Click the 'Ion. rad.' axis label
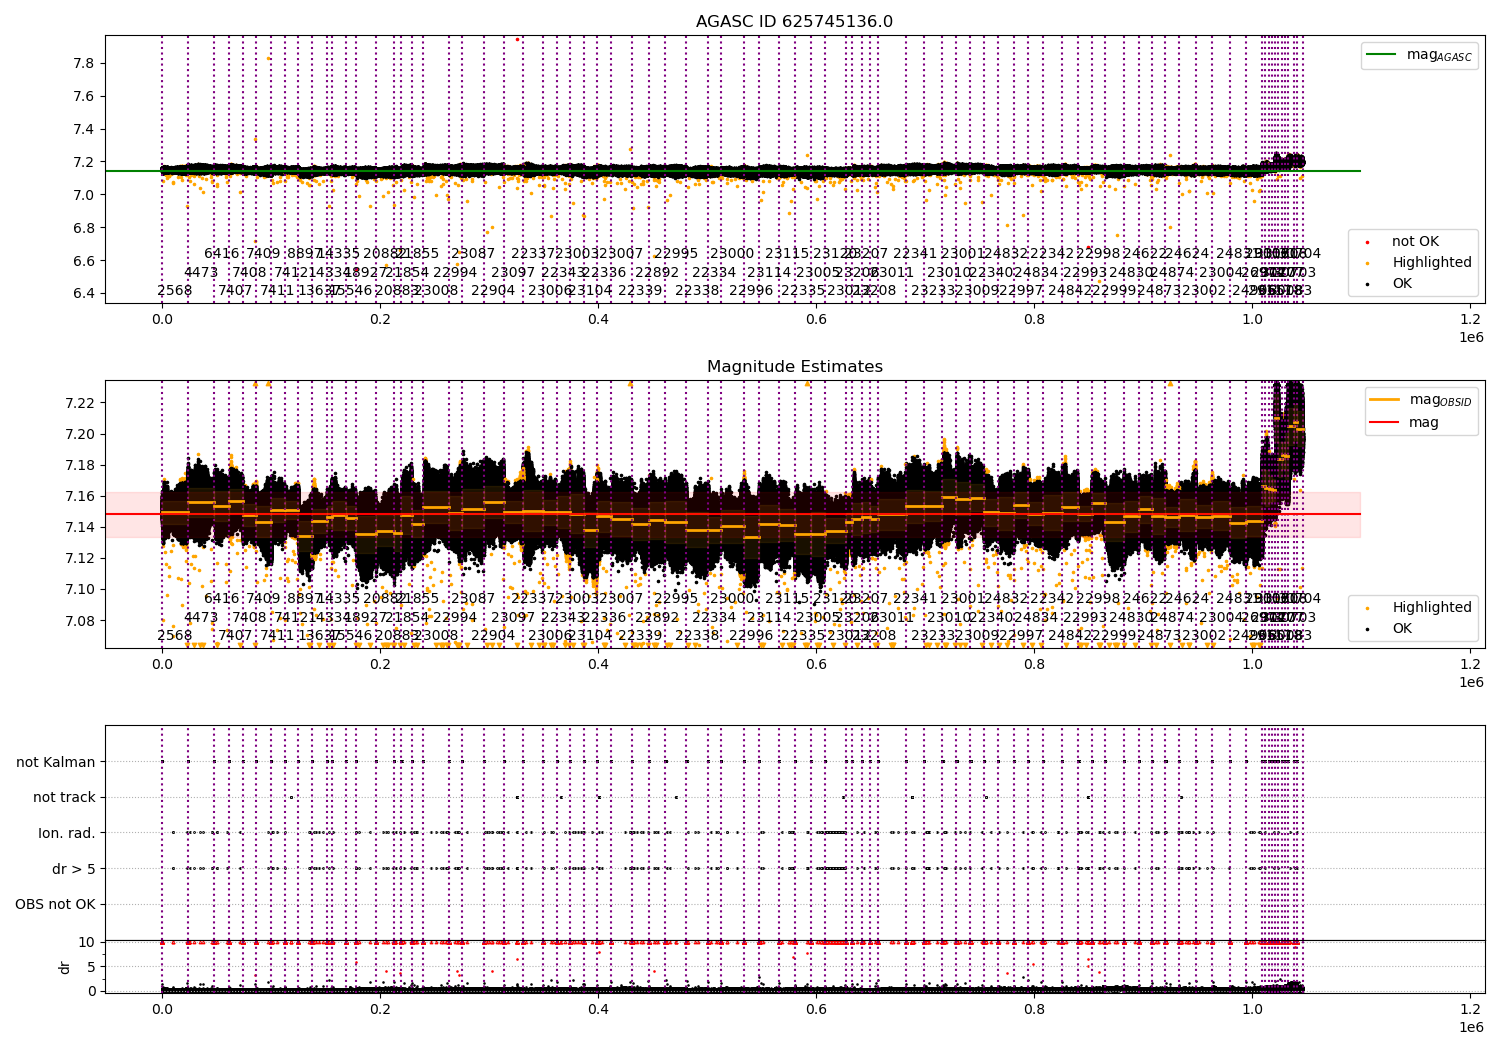This screenshot has width=1500, height=1050. coord(67,833)
